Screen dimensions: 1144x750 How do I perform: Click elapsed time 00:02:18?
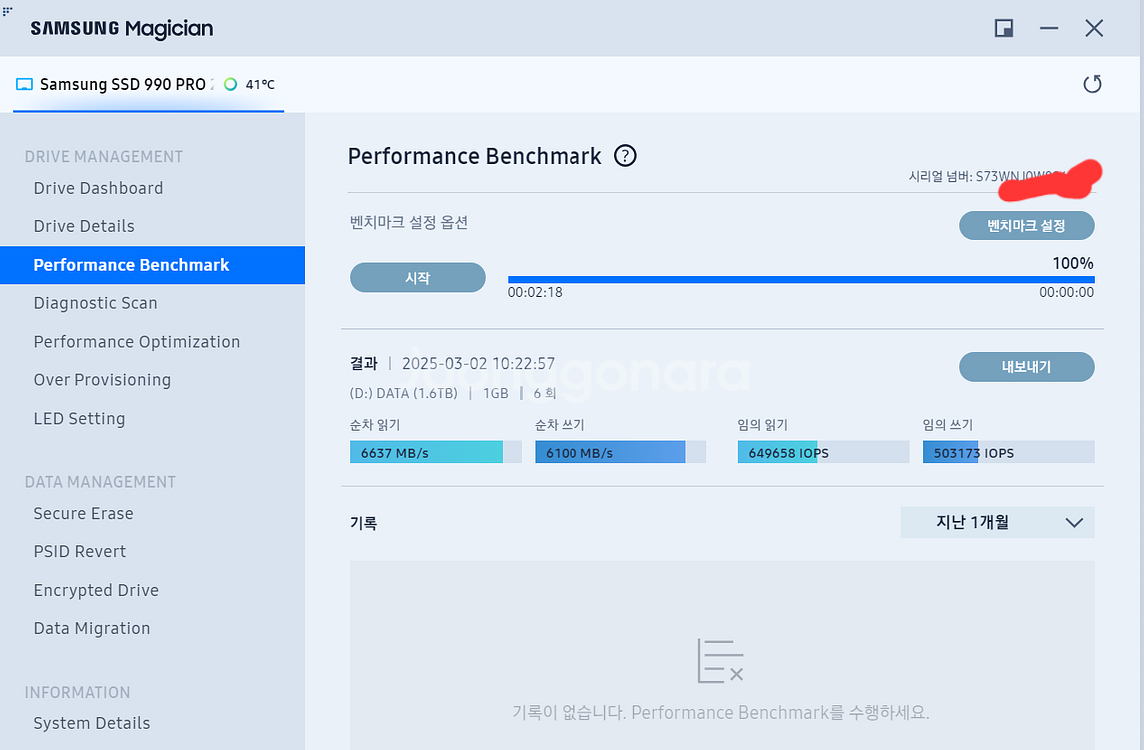pyautogui.click(x=535, y=293)
